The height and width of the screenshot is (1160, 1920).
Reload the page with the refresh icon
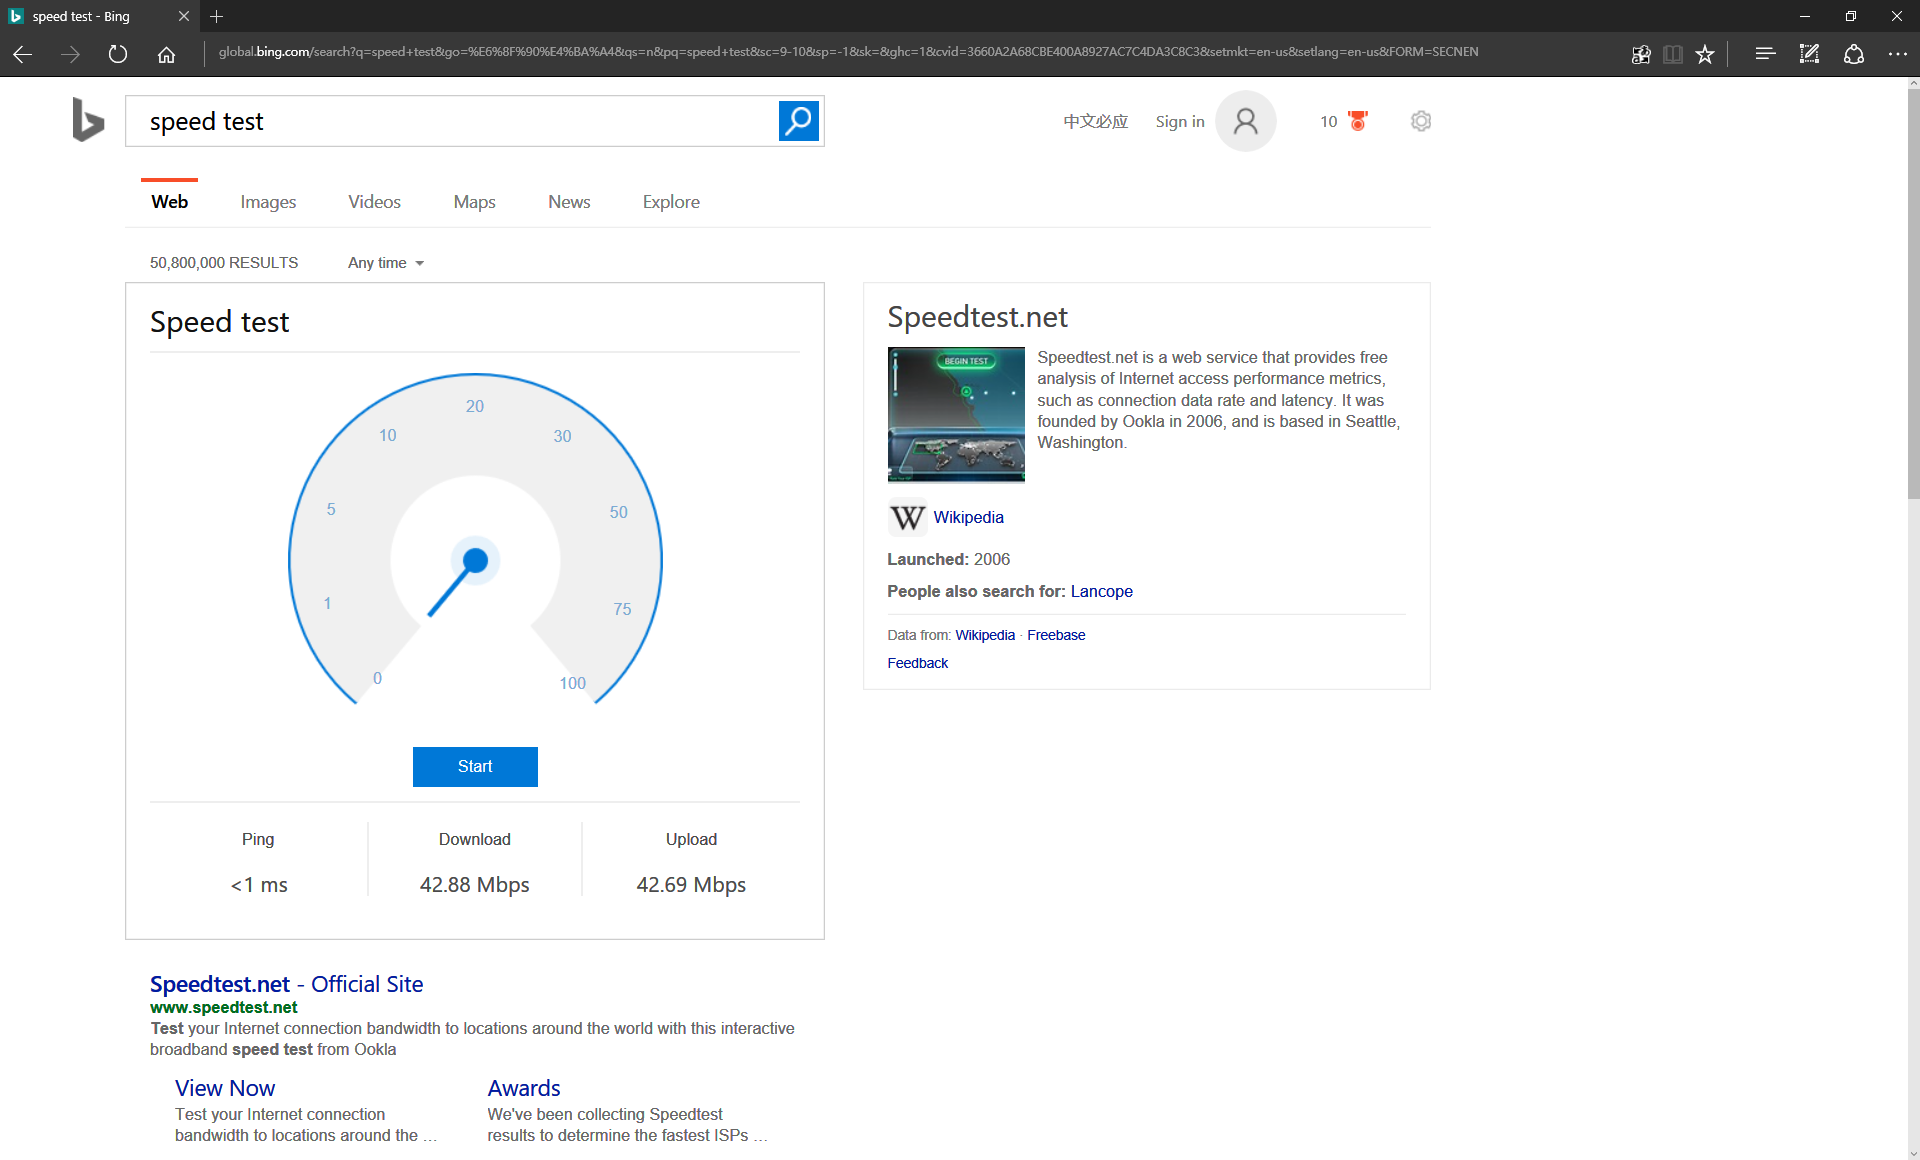pyautogui.click(x=118, y=54)
